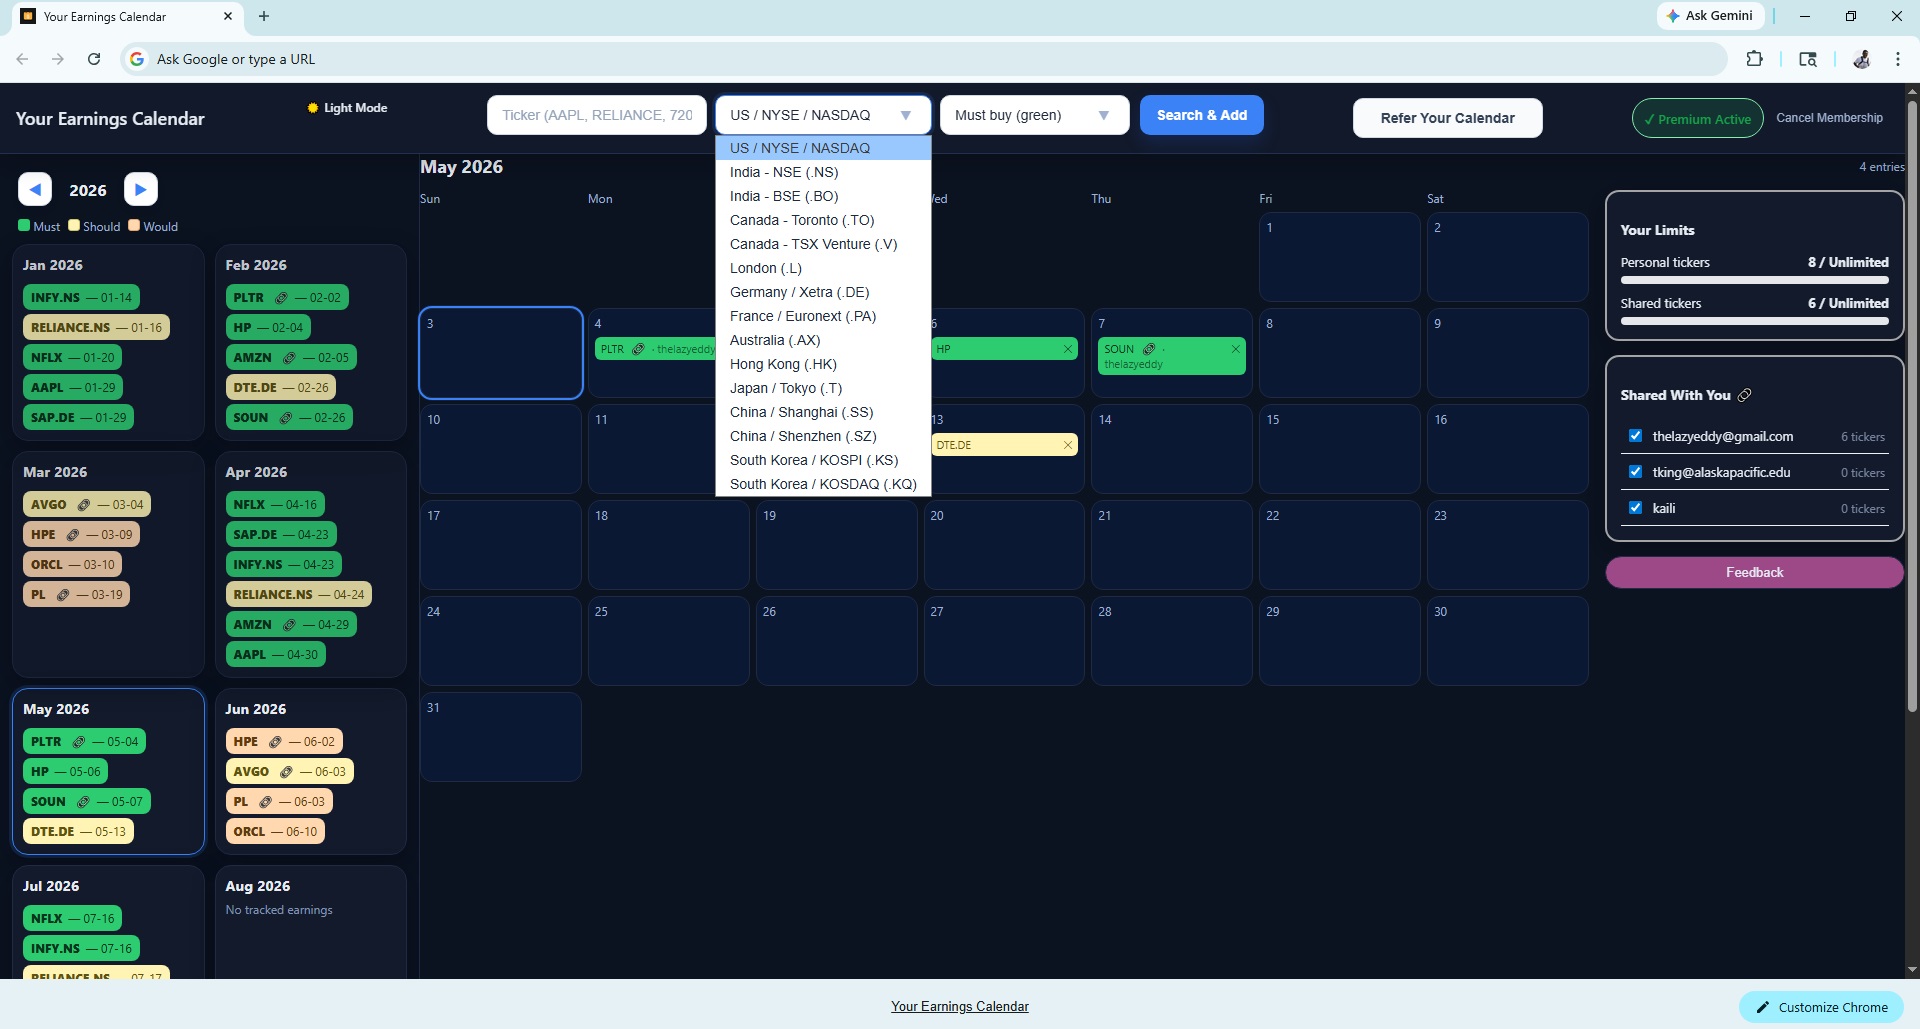Click Refer Your Calendar button
The image size is (1920, 1029).
coord(1447,118)
